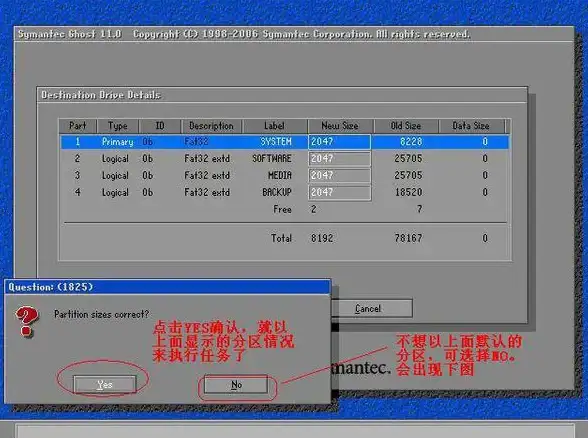The image size is (588, 438).
Task: Select the BACKUP label in row 4
Action: click(277, 192)
